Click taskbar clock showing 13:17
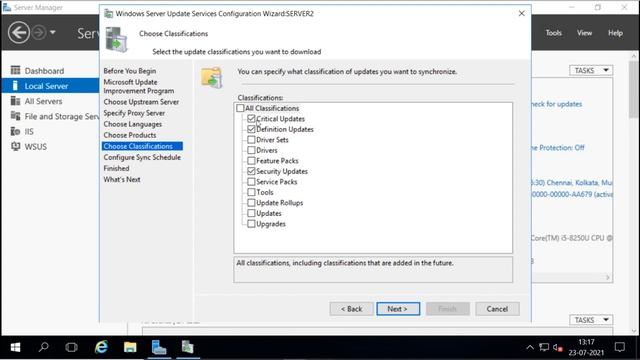This screenshot has height=360, width=640. pyautogui.click(x=586, y=347)
